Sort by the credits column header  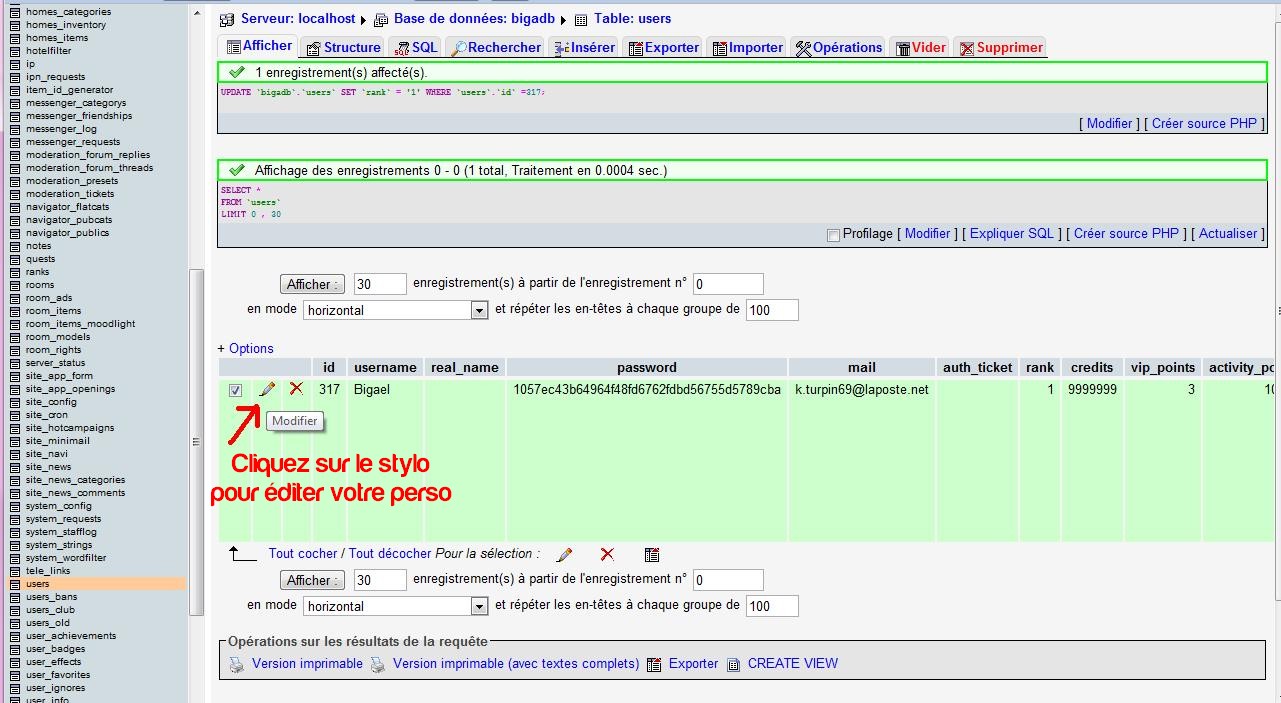(x=1092, y=367)
